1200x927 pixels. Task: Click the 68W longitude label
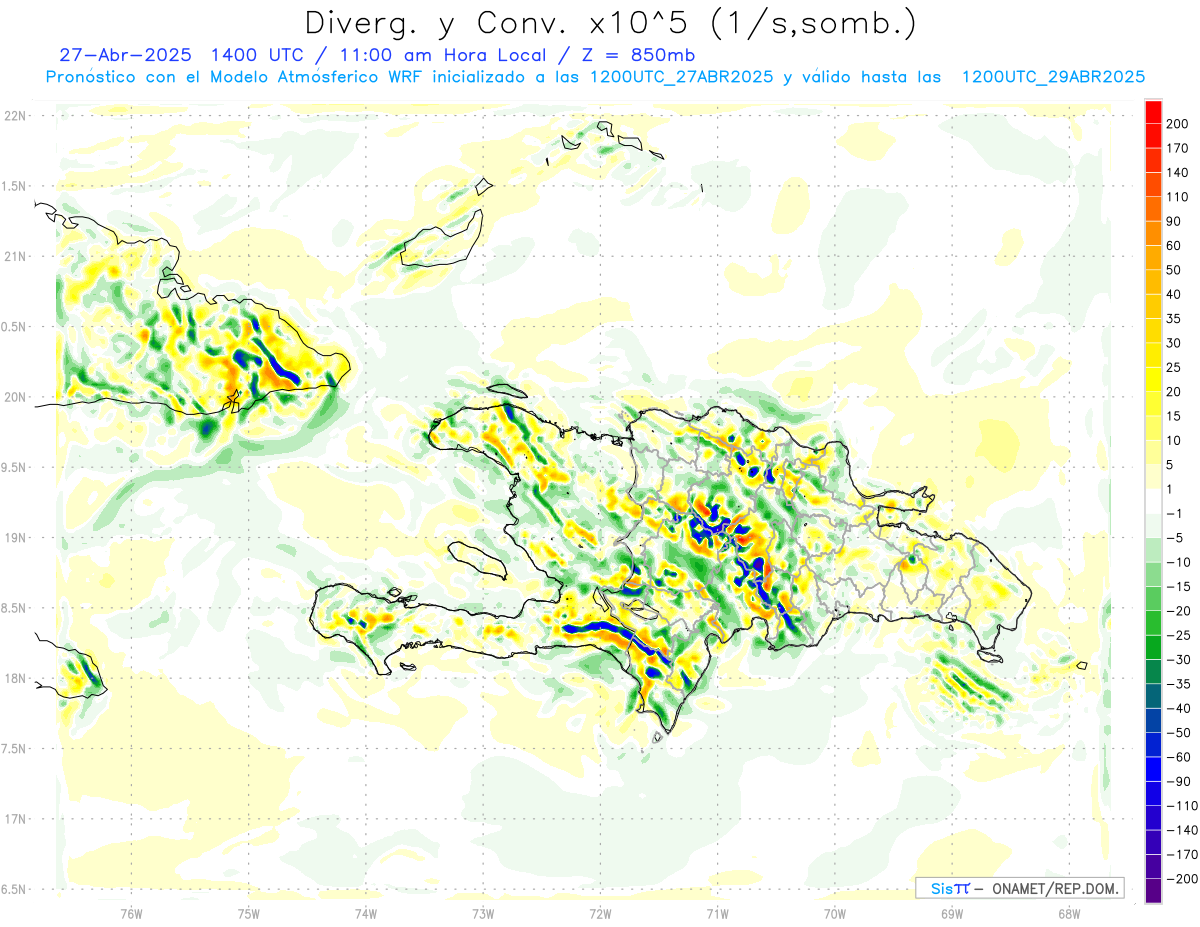pyautogui.click(x=1069, y=913)
